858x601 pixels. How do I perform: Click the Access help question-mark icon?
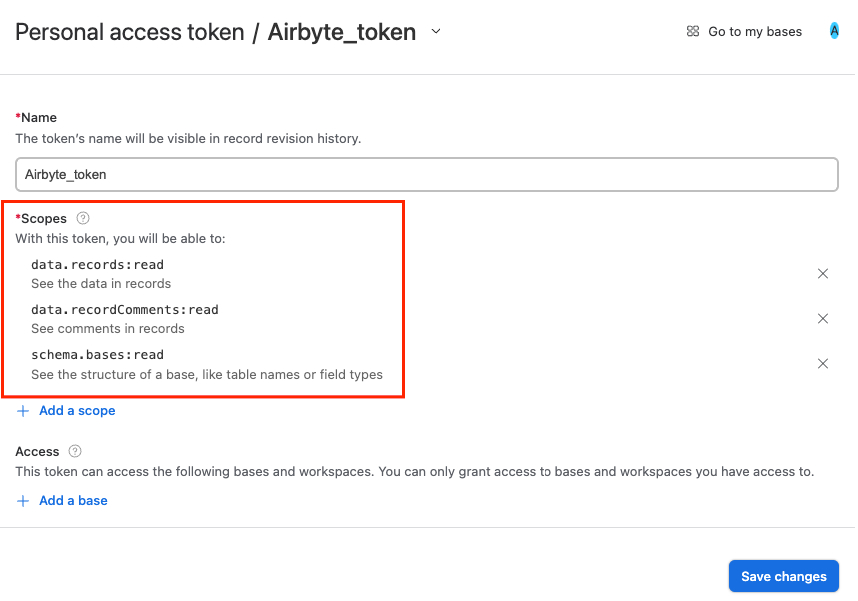coord(75,451)
